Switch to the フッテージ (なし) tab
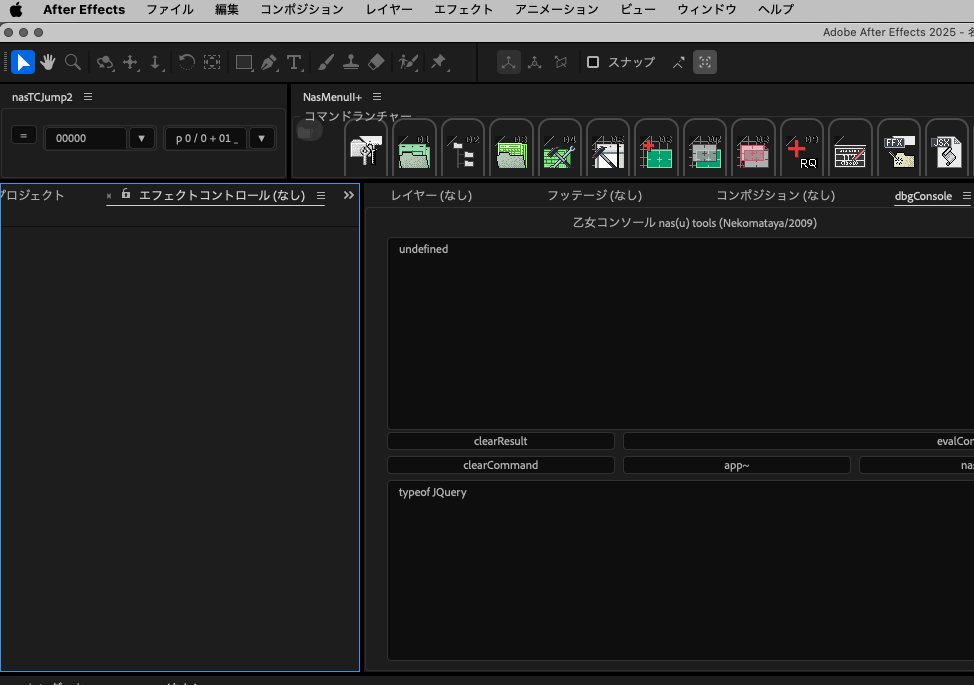The height and width of the screenshot is (685, 974). pos(594,196)
